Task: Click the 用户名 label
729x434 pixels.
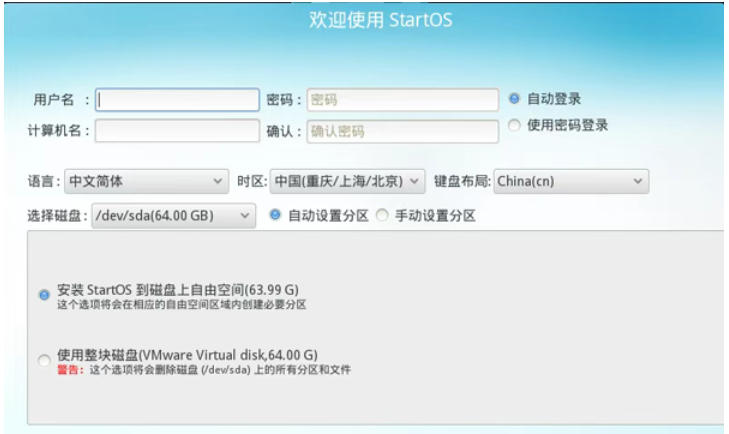Action: 55,100
